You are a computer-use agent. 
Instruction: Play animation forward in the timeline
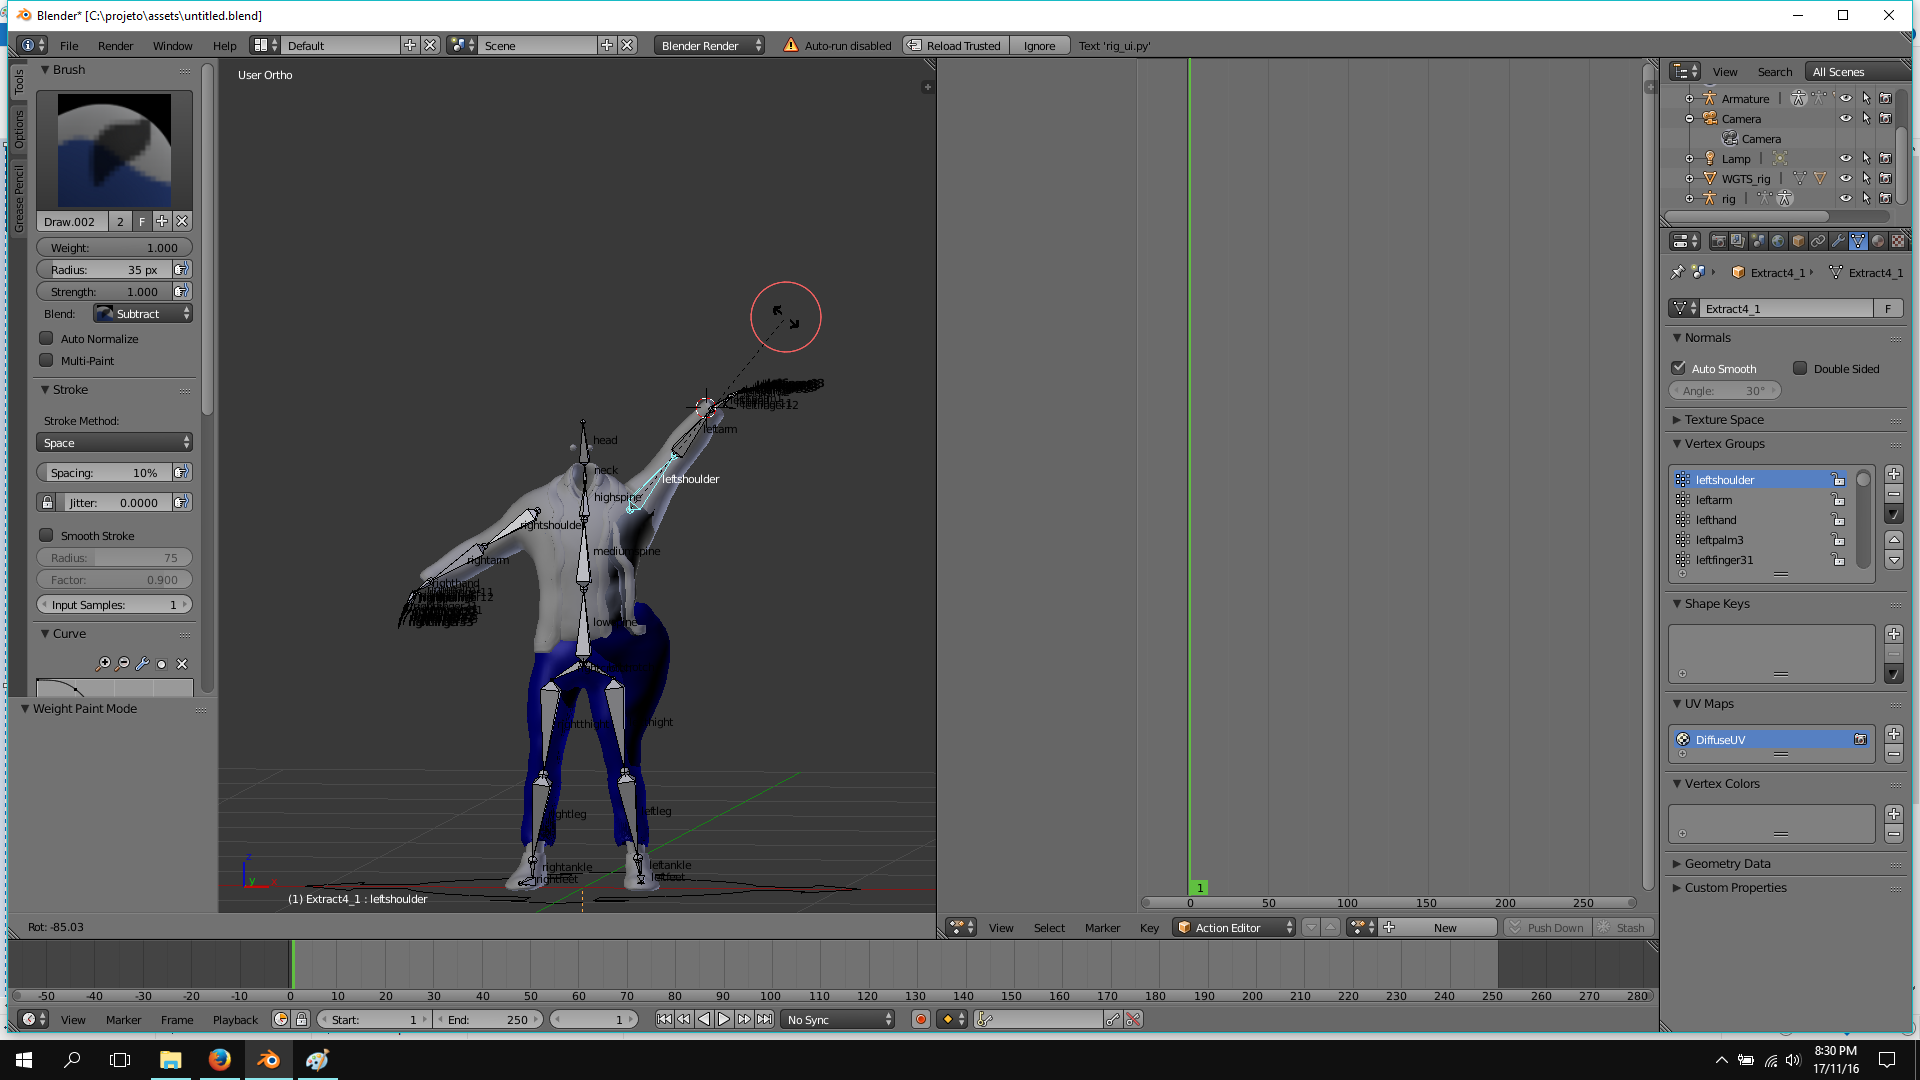click(724, 1019)
